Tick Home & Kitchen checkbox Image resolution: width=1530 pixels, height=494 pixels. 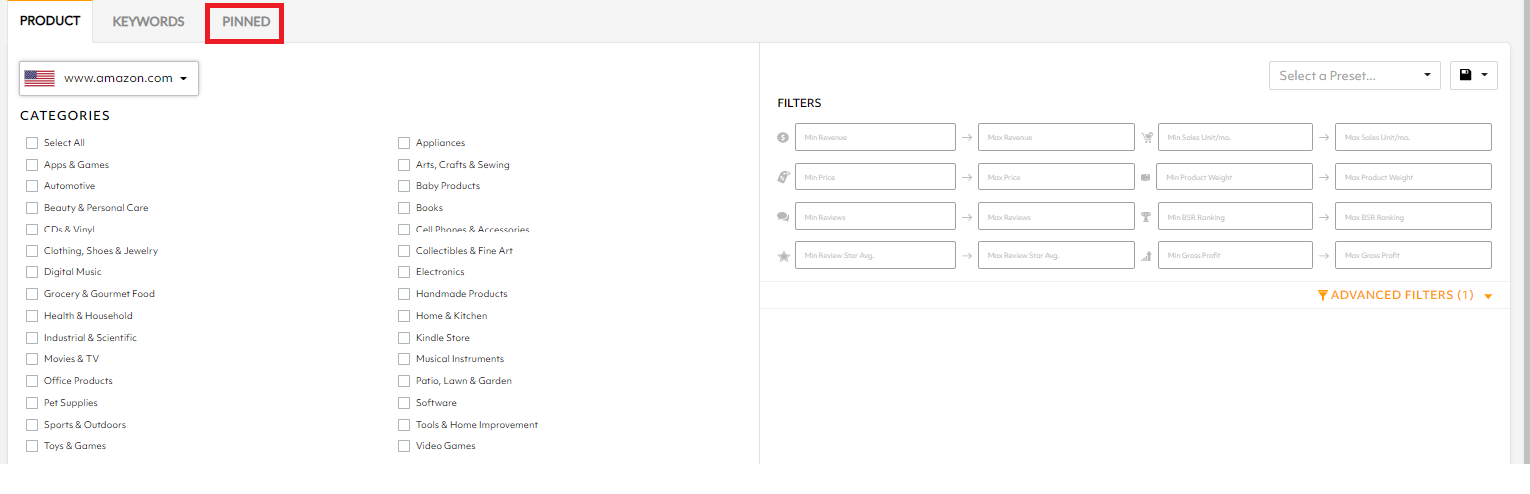404,316
